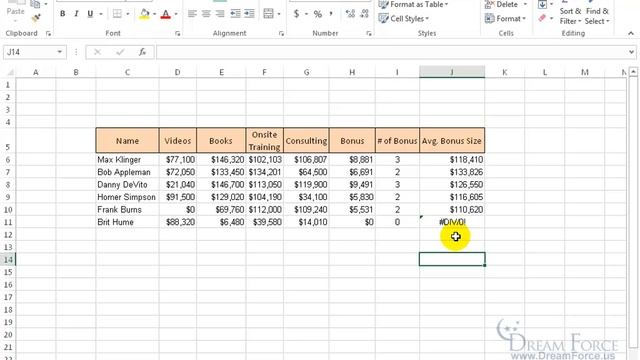
Task: Open the Fill Color dropdown arrow
Action: coord(154,14)
